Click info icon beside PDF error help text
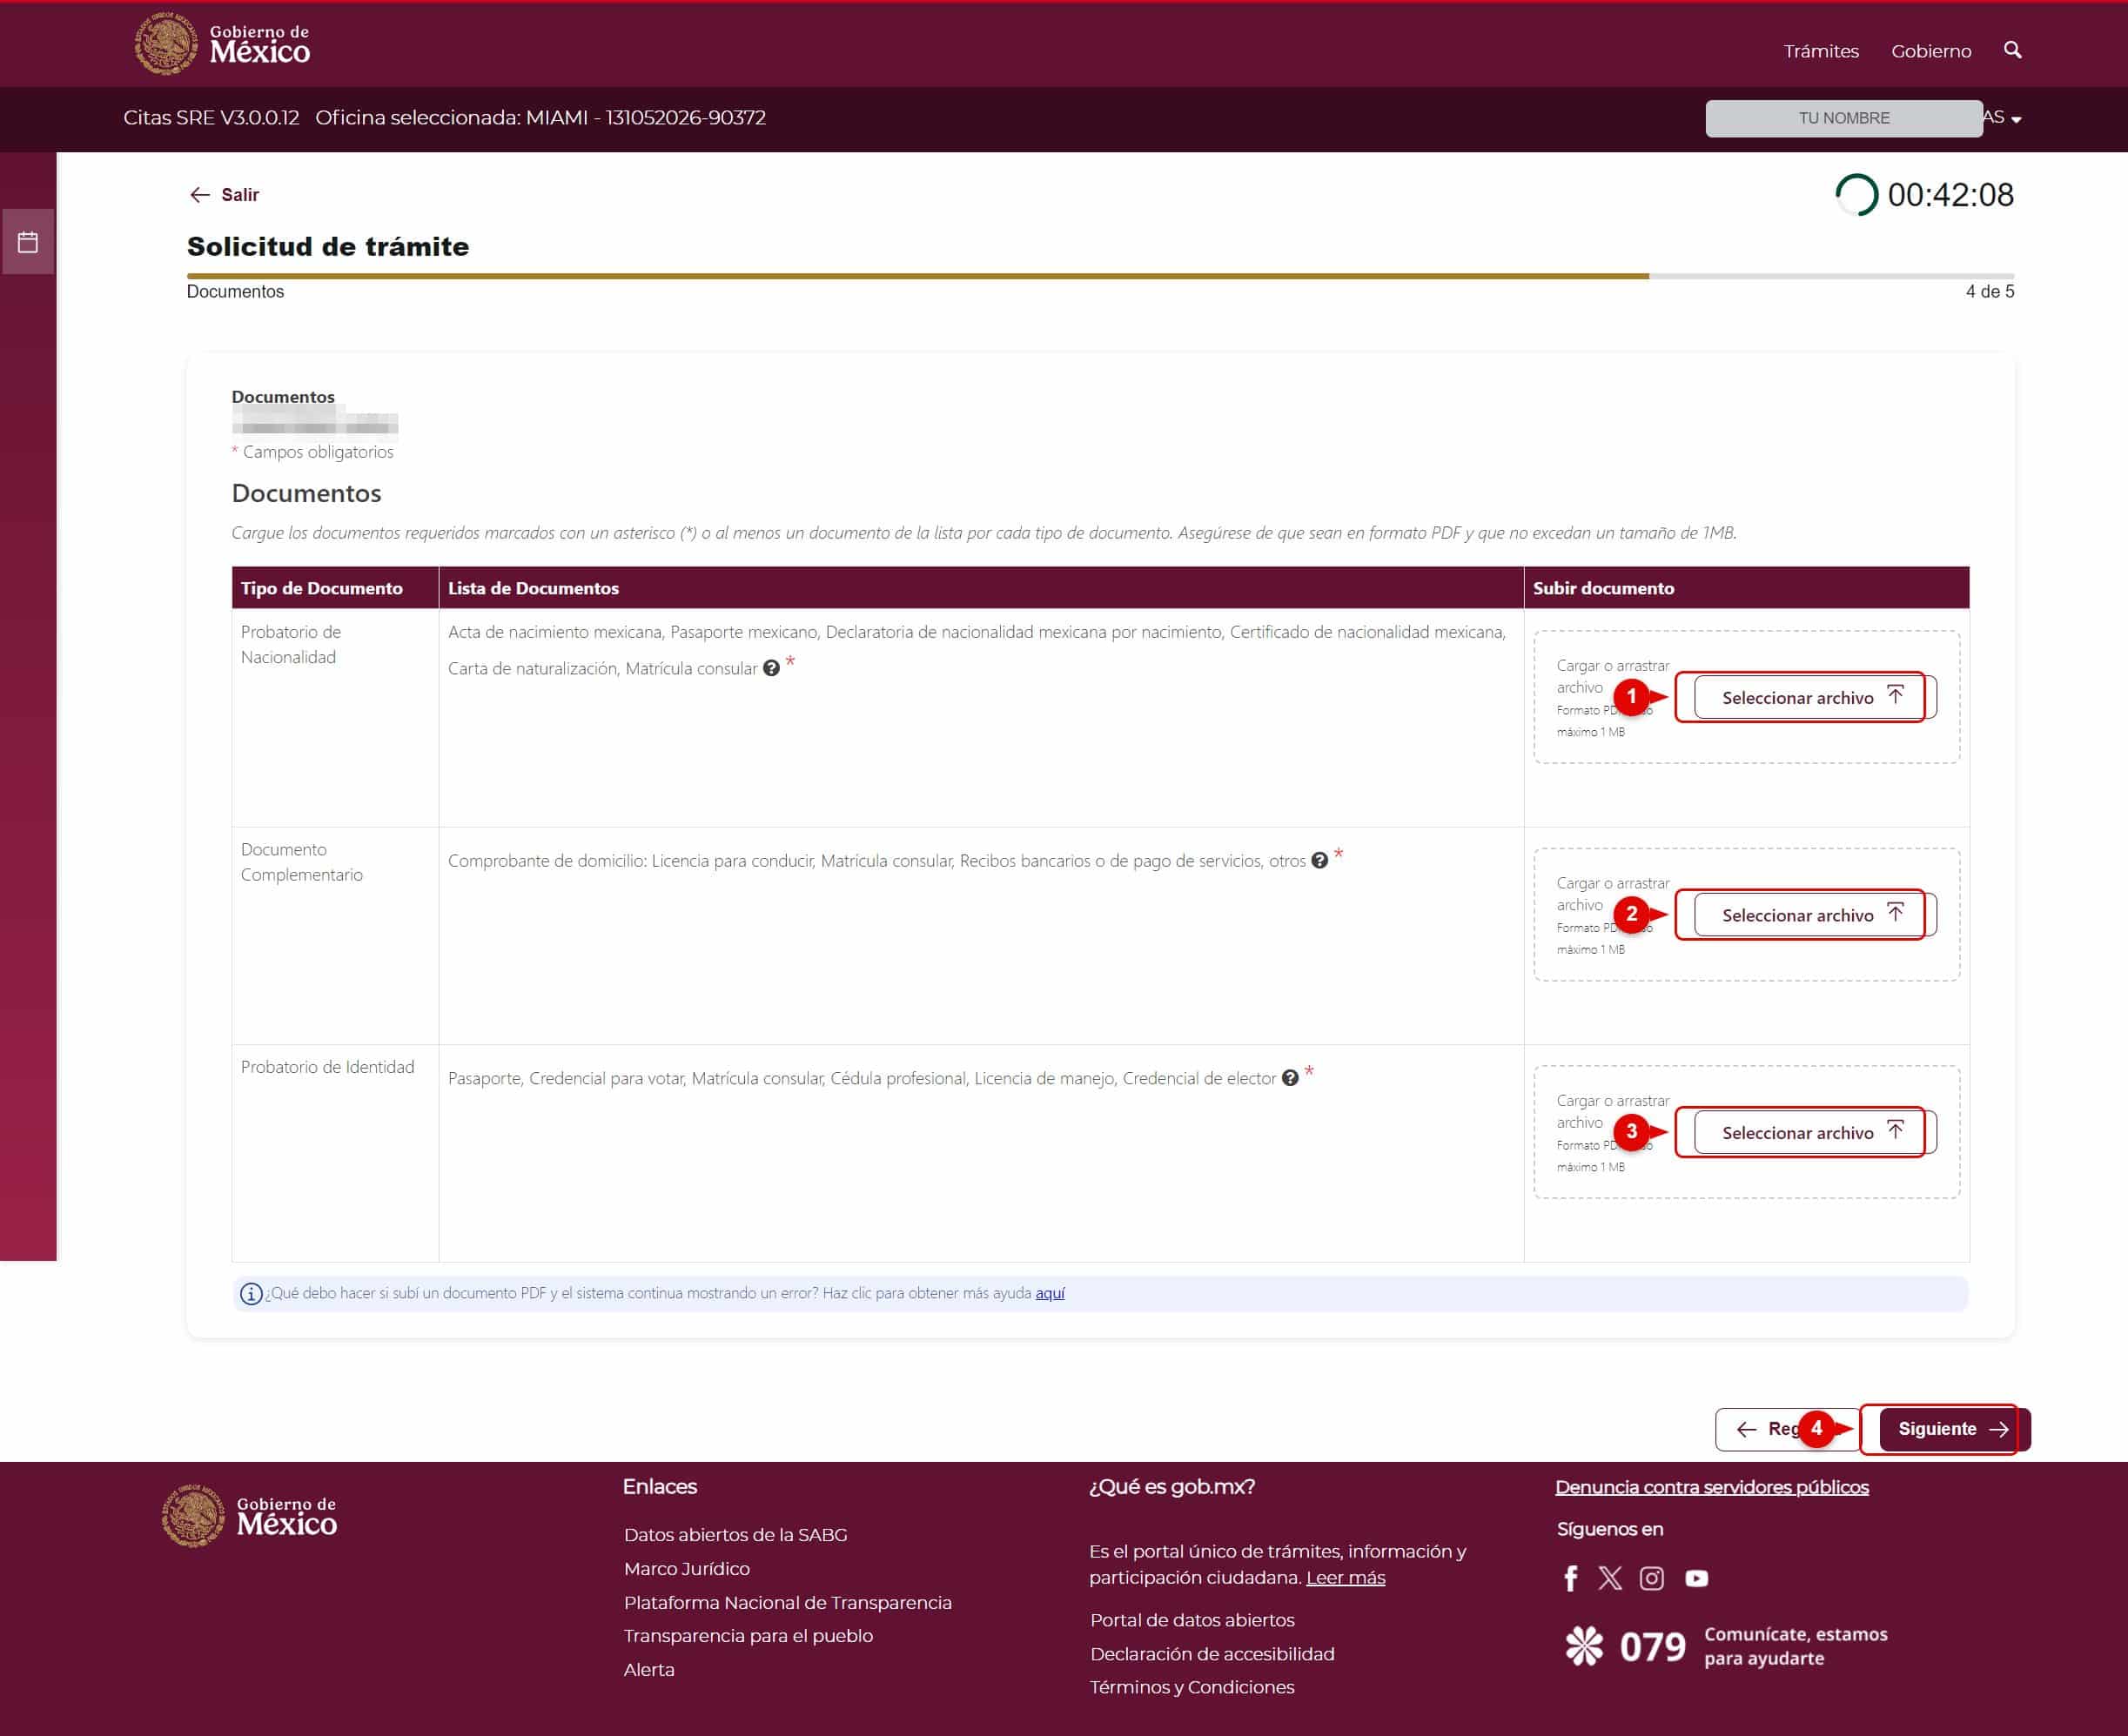The width and height of the screenshot is (2128, 1736). click(251, 1293)
